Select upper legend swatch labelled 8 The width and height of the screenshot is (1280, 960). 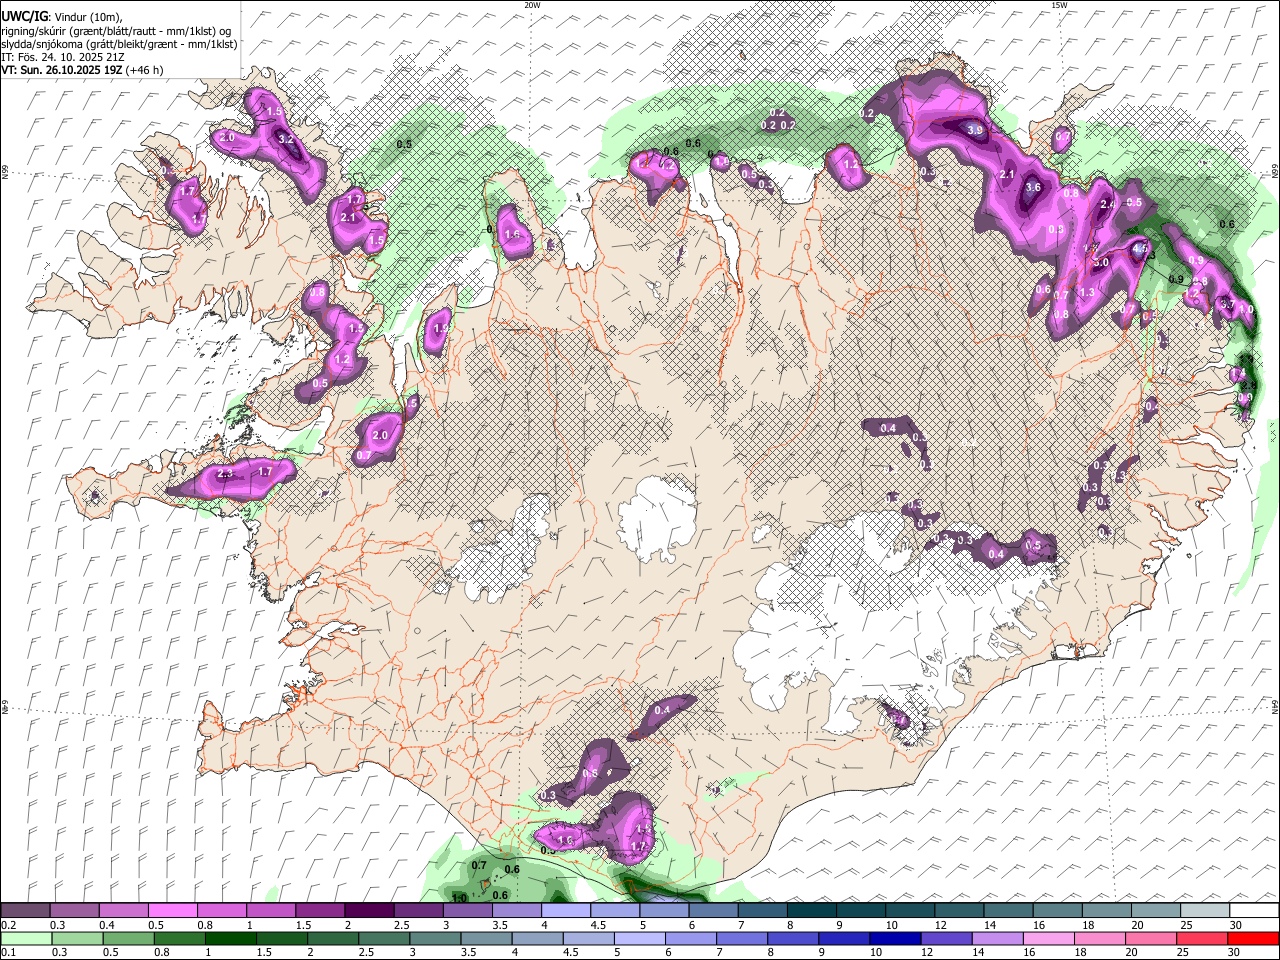812,910
